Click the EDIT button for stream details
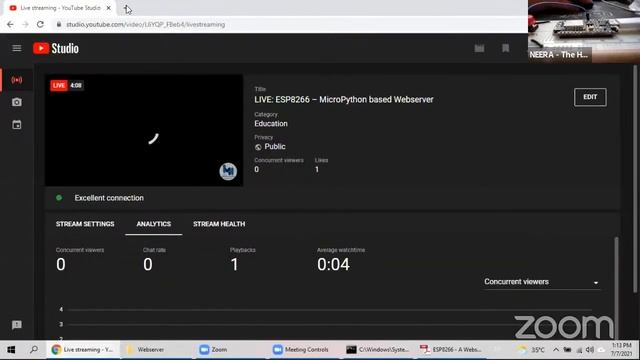The height and width of the screenshot is (360, 640). click(x=590, y=97)
